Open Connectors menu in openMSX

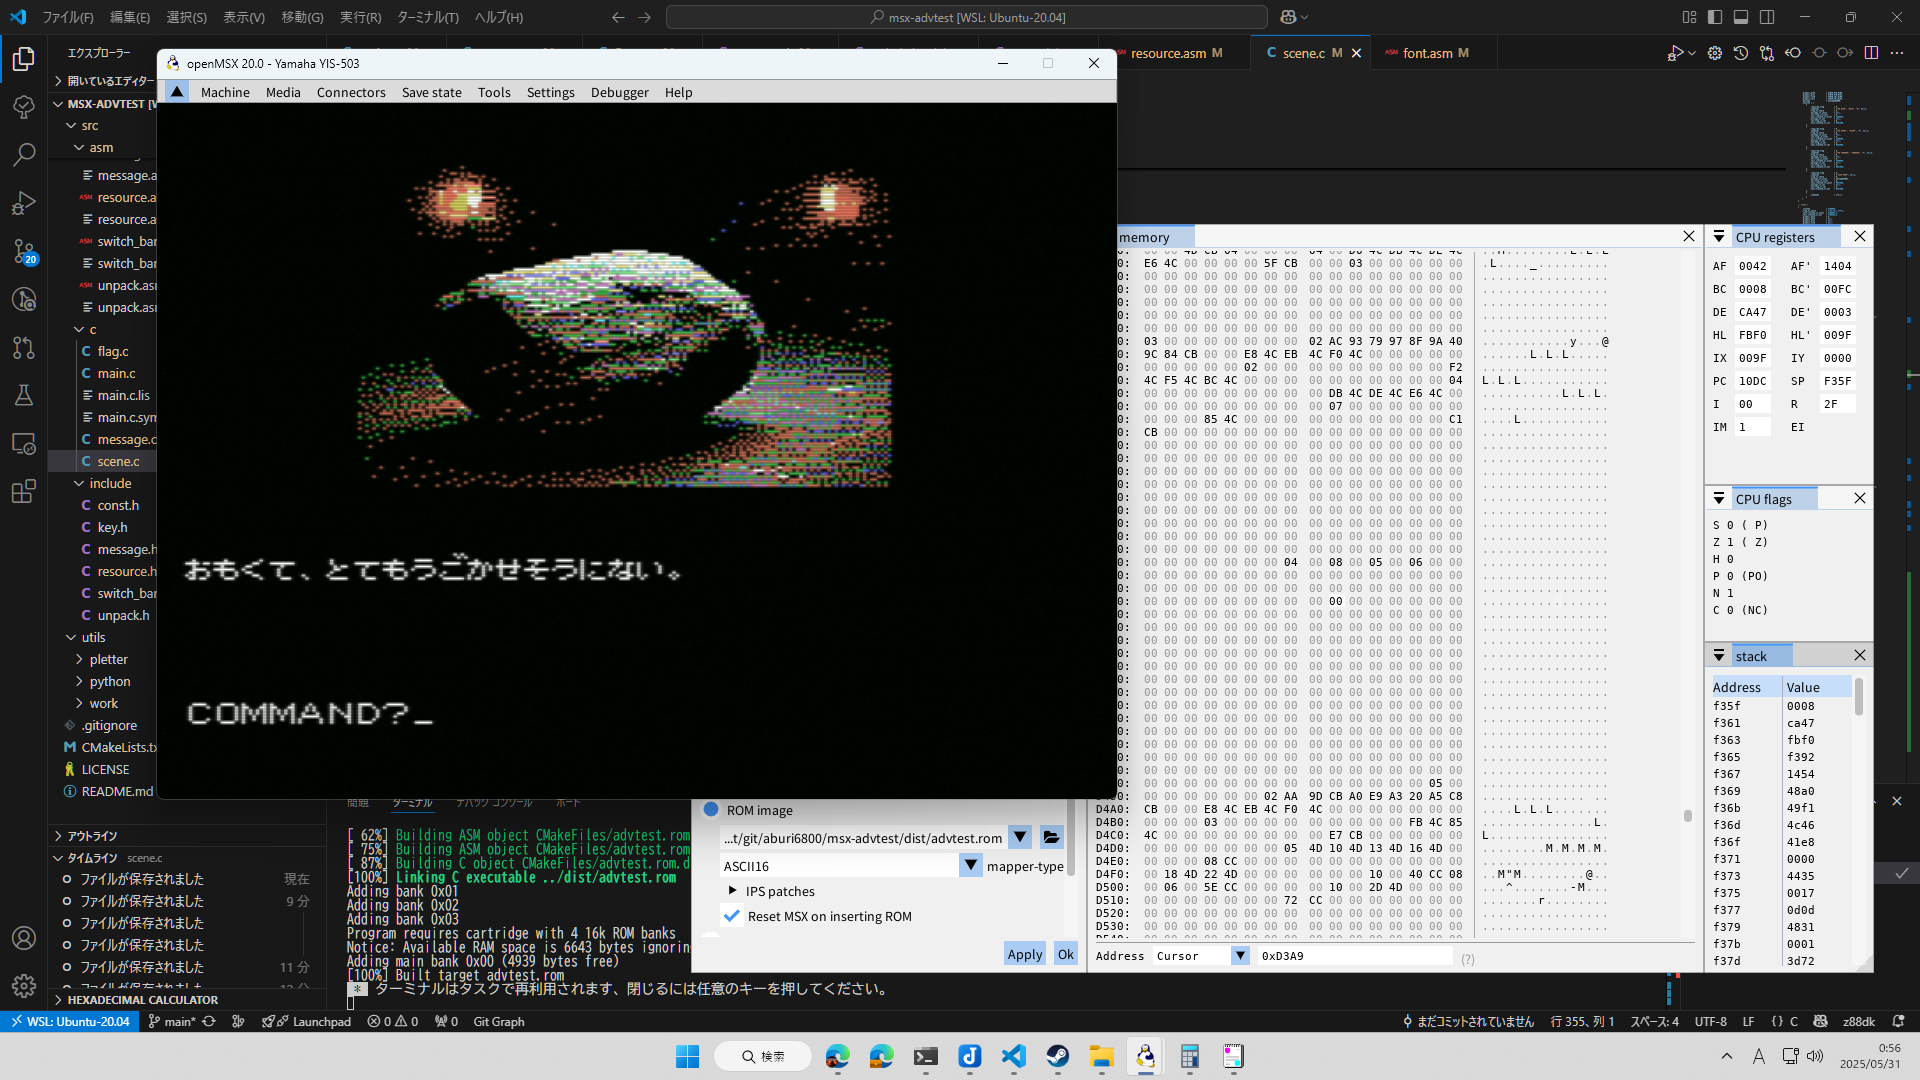click(x=351, y=92)
